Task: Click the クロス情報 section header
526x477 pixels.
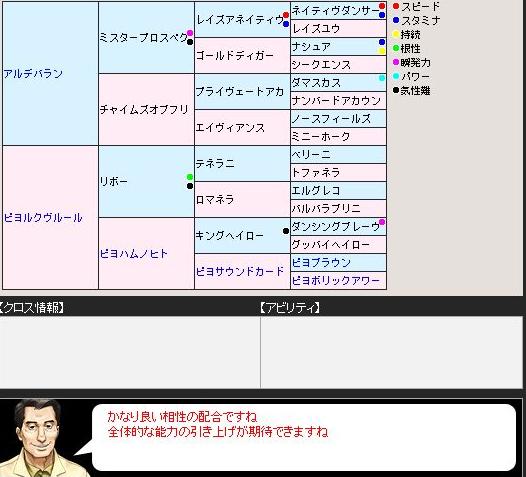Action: (32, 307)
